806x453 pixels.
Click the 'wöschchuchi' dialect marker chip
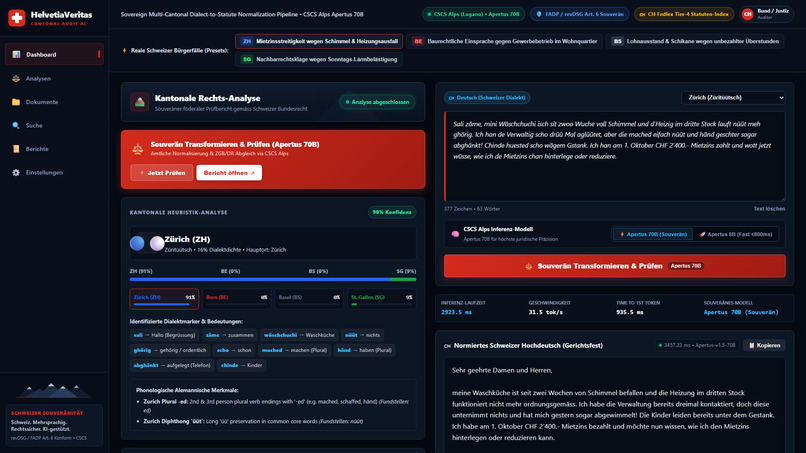pos(299,335)
